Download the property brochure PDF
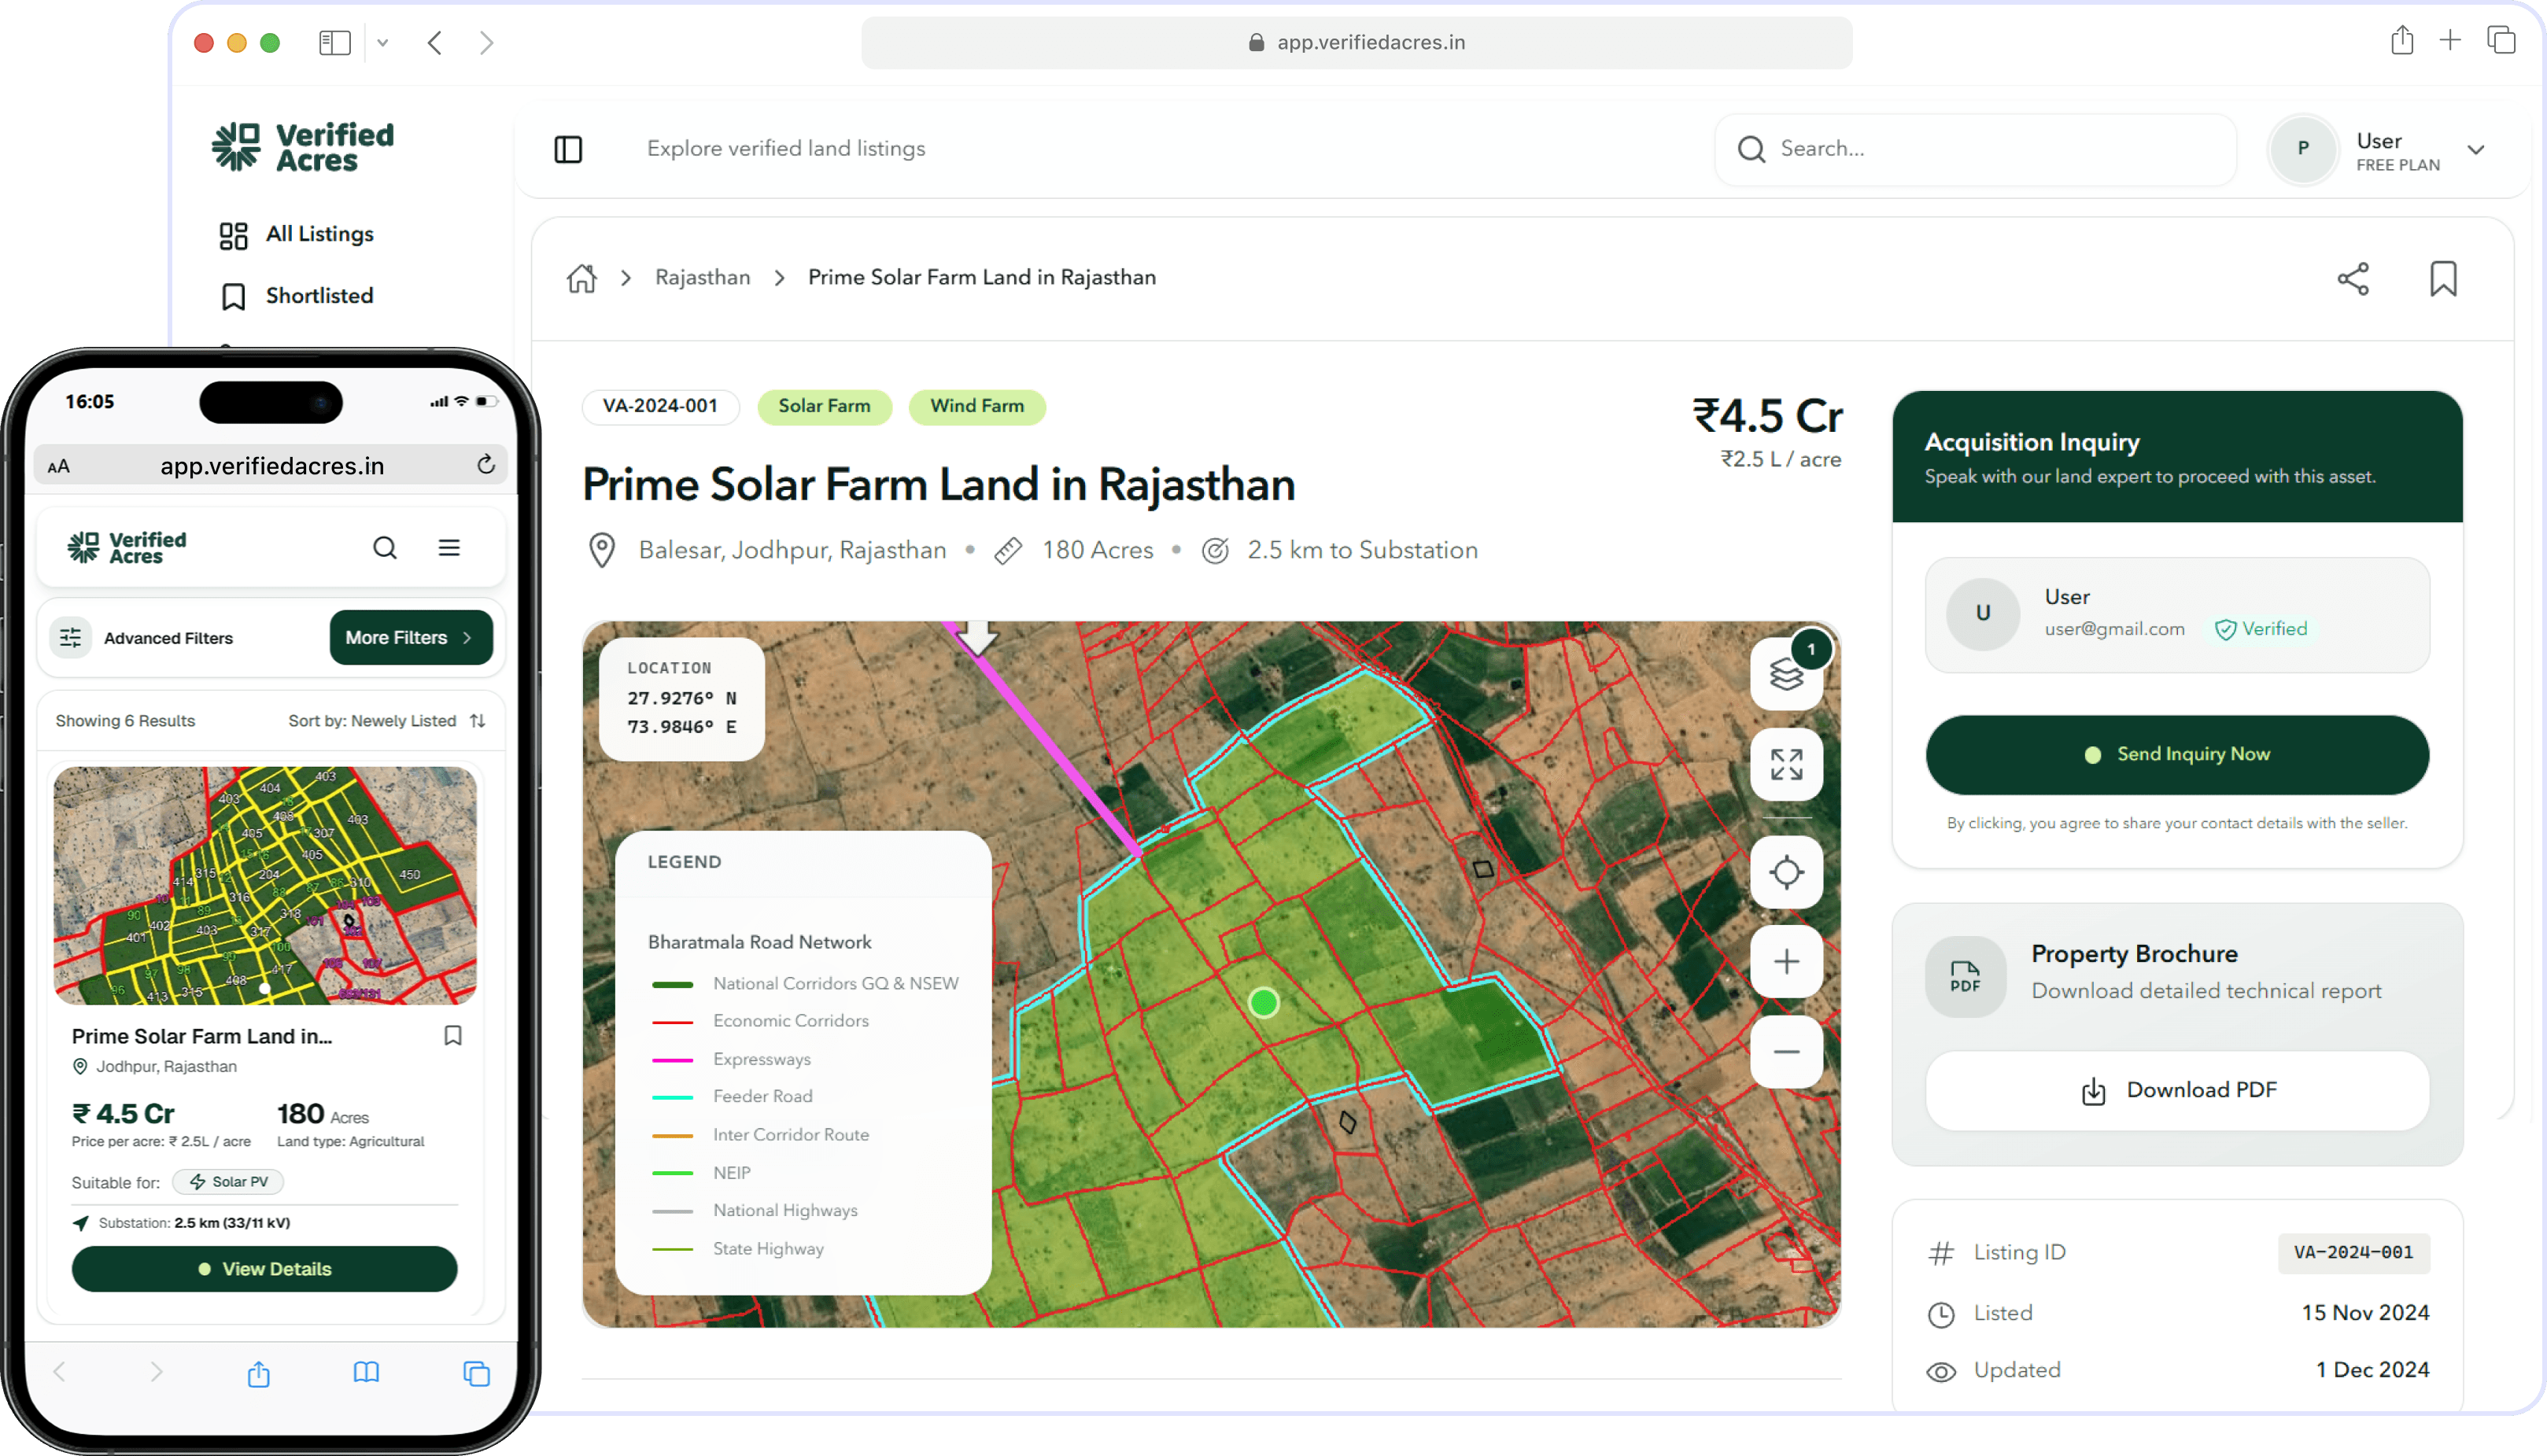The height and width of the screenshot is (1456, 2547). [2176, 1090]
